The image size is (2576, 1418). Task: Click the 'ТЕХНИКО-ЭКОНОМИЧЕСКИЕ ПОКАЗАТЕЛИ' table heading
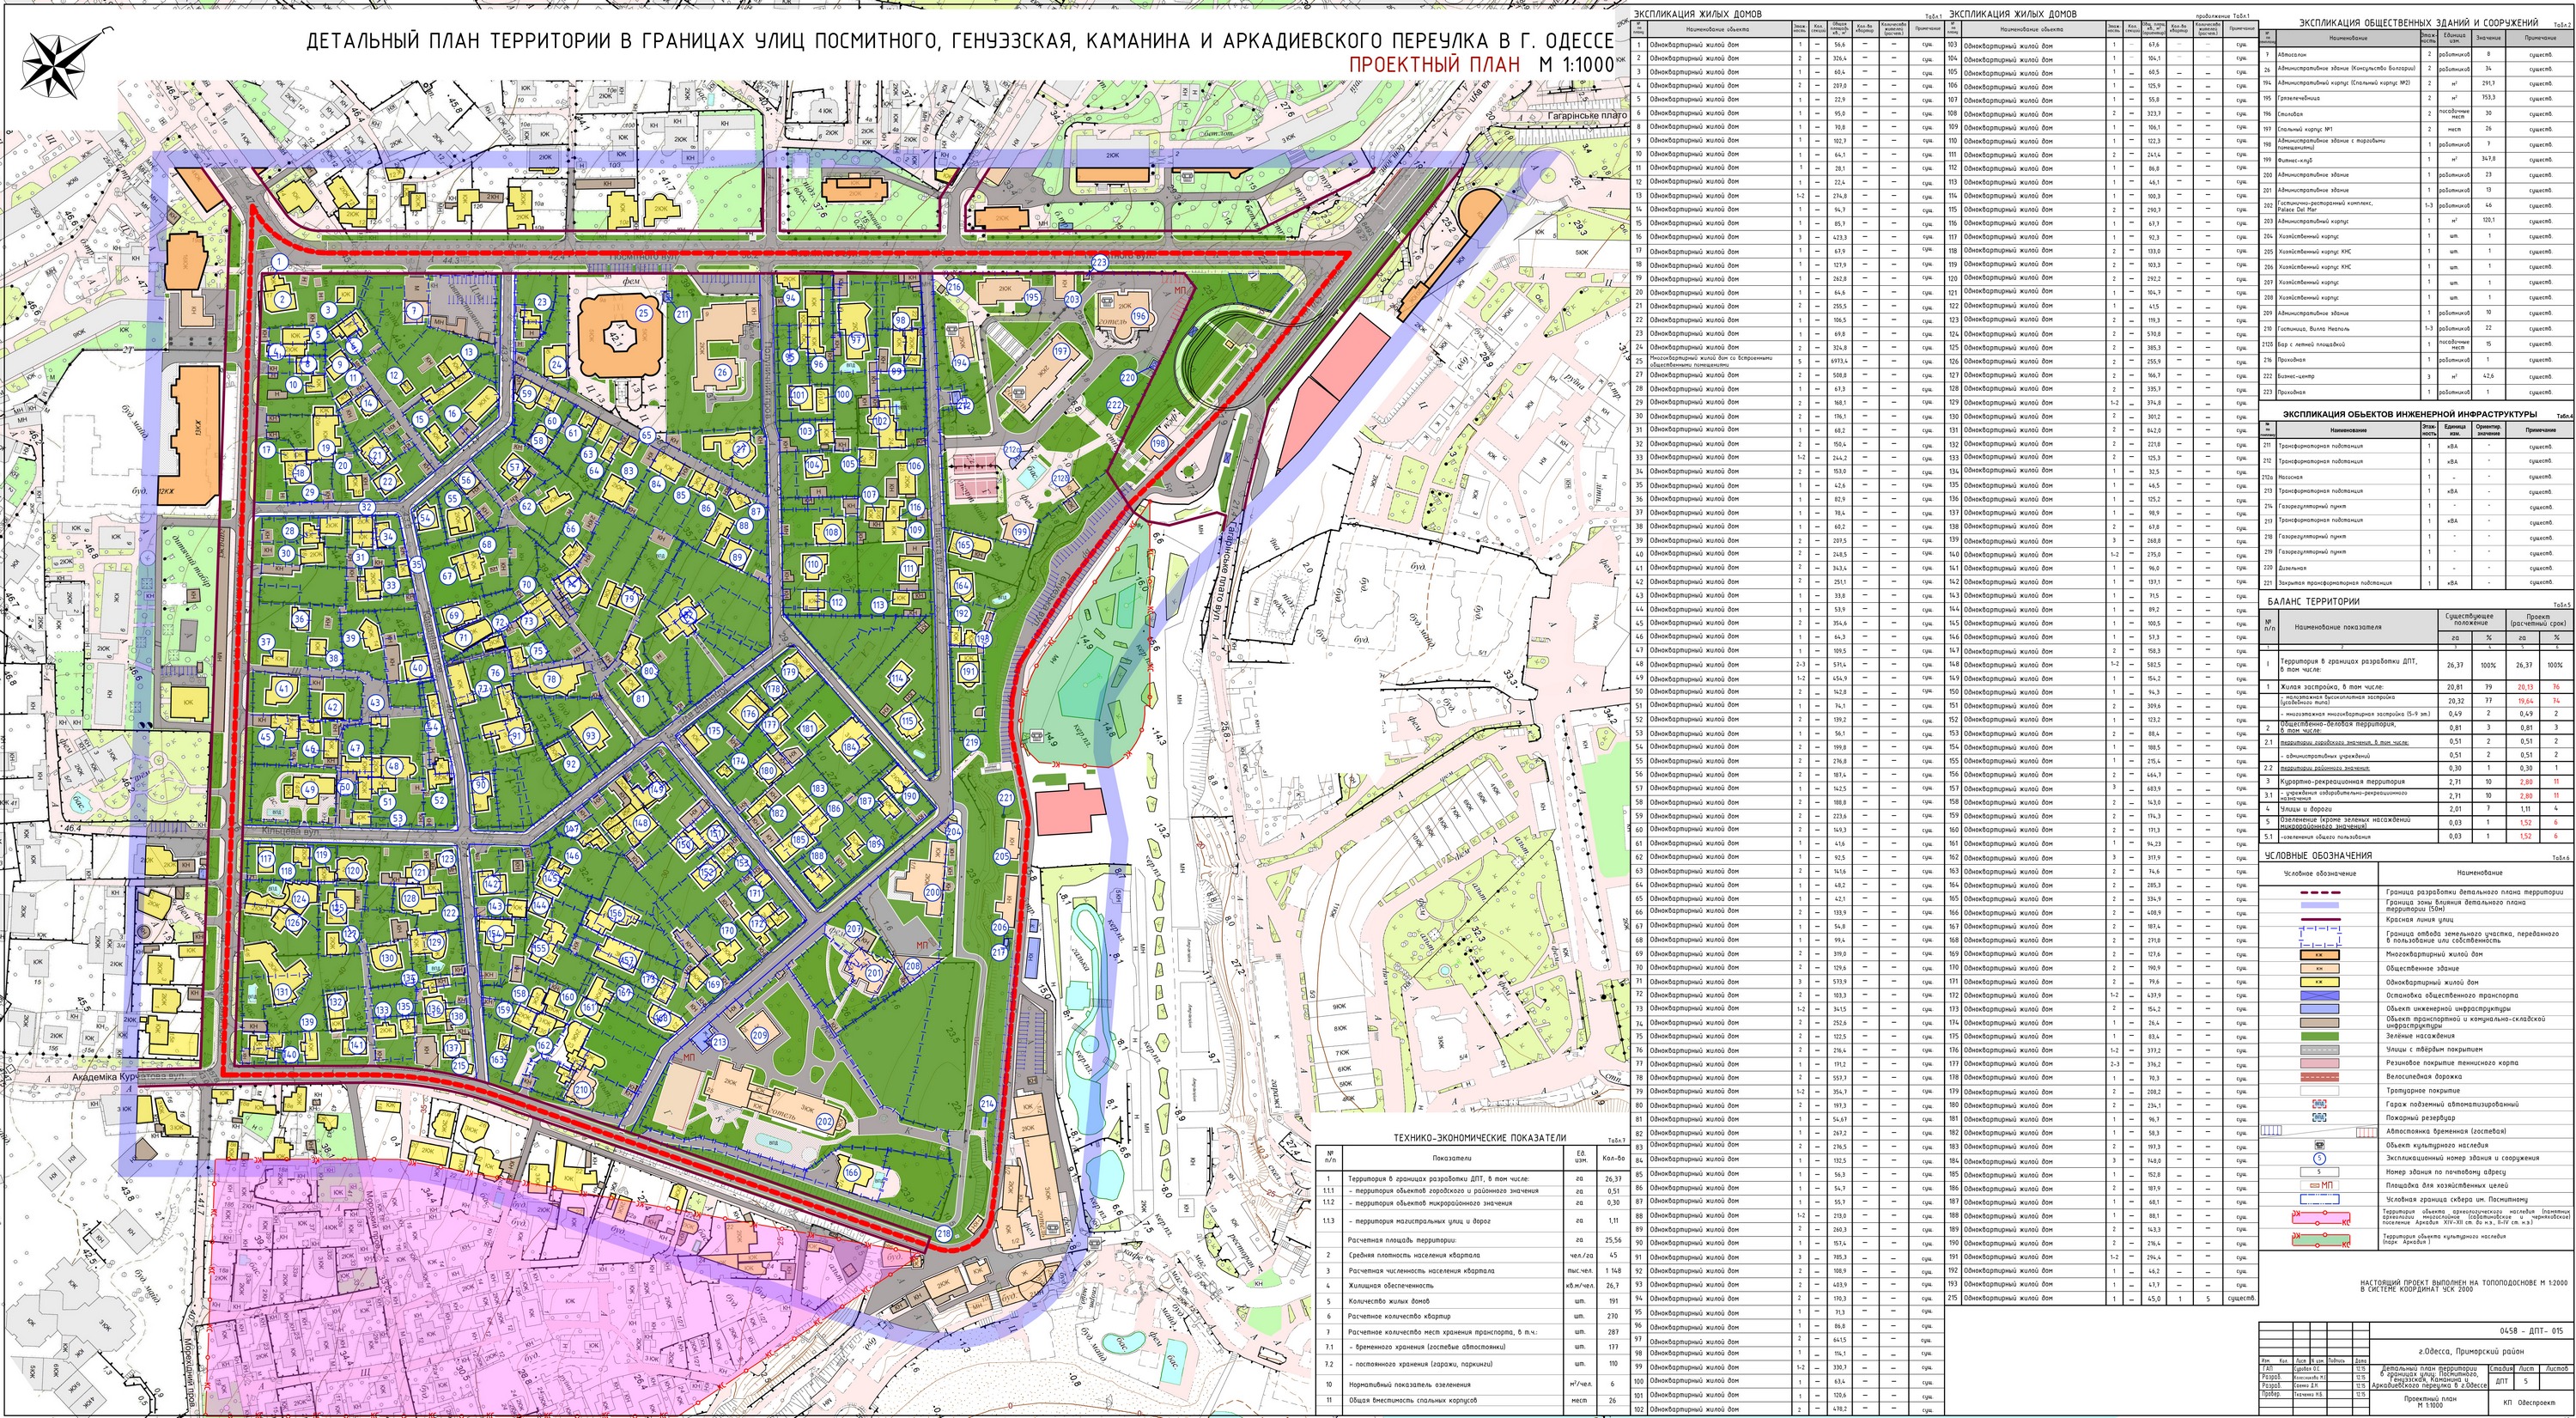(x=1480, y=1138)
